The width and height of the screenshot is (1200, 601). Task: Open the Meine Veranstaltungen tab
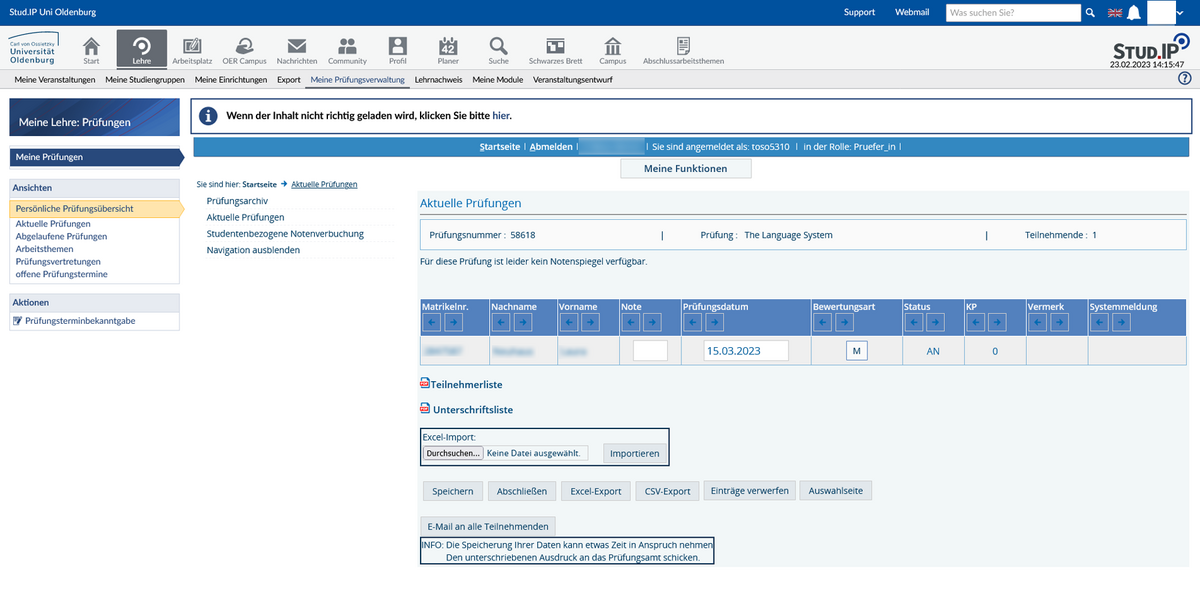[54, 79]
